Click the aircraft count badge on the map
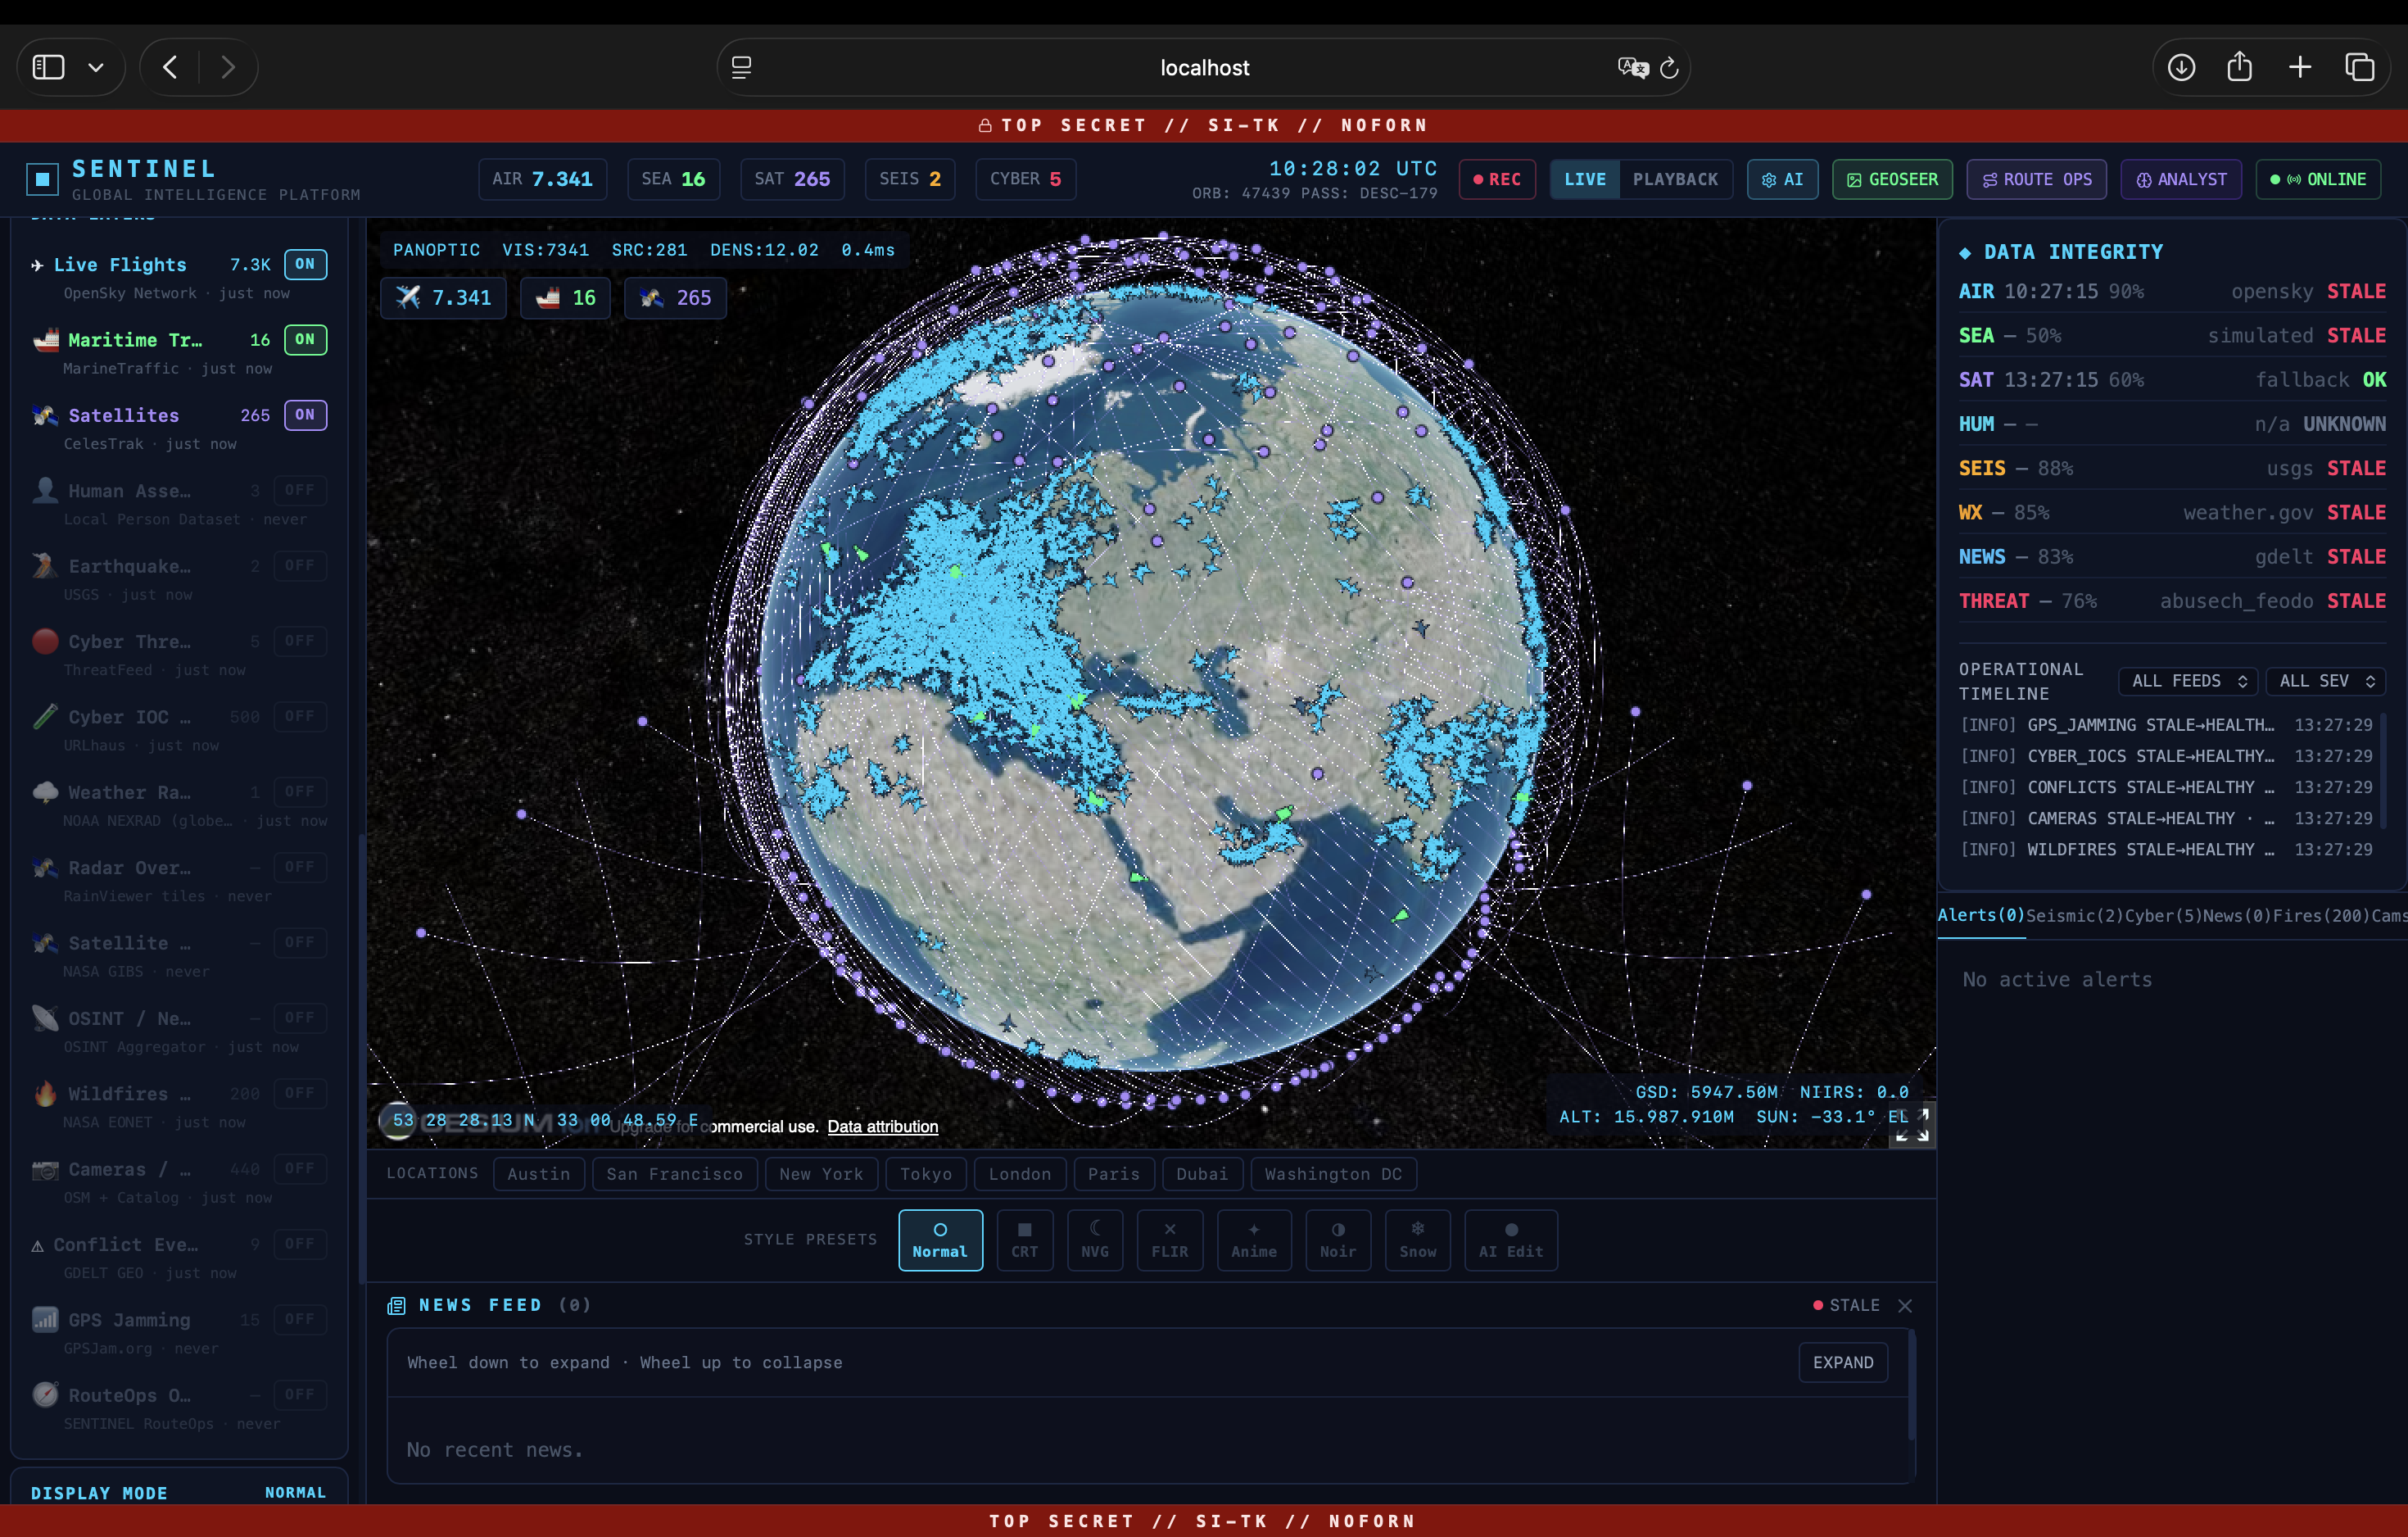Screen dimensions: 2408x1537 [444, 297]
